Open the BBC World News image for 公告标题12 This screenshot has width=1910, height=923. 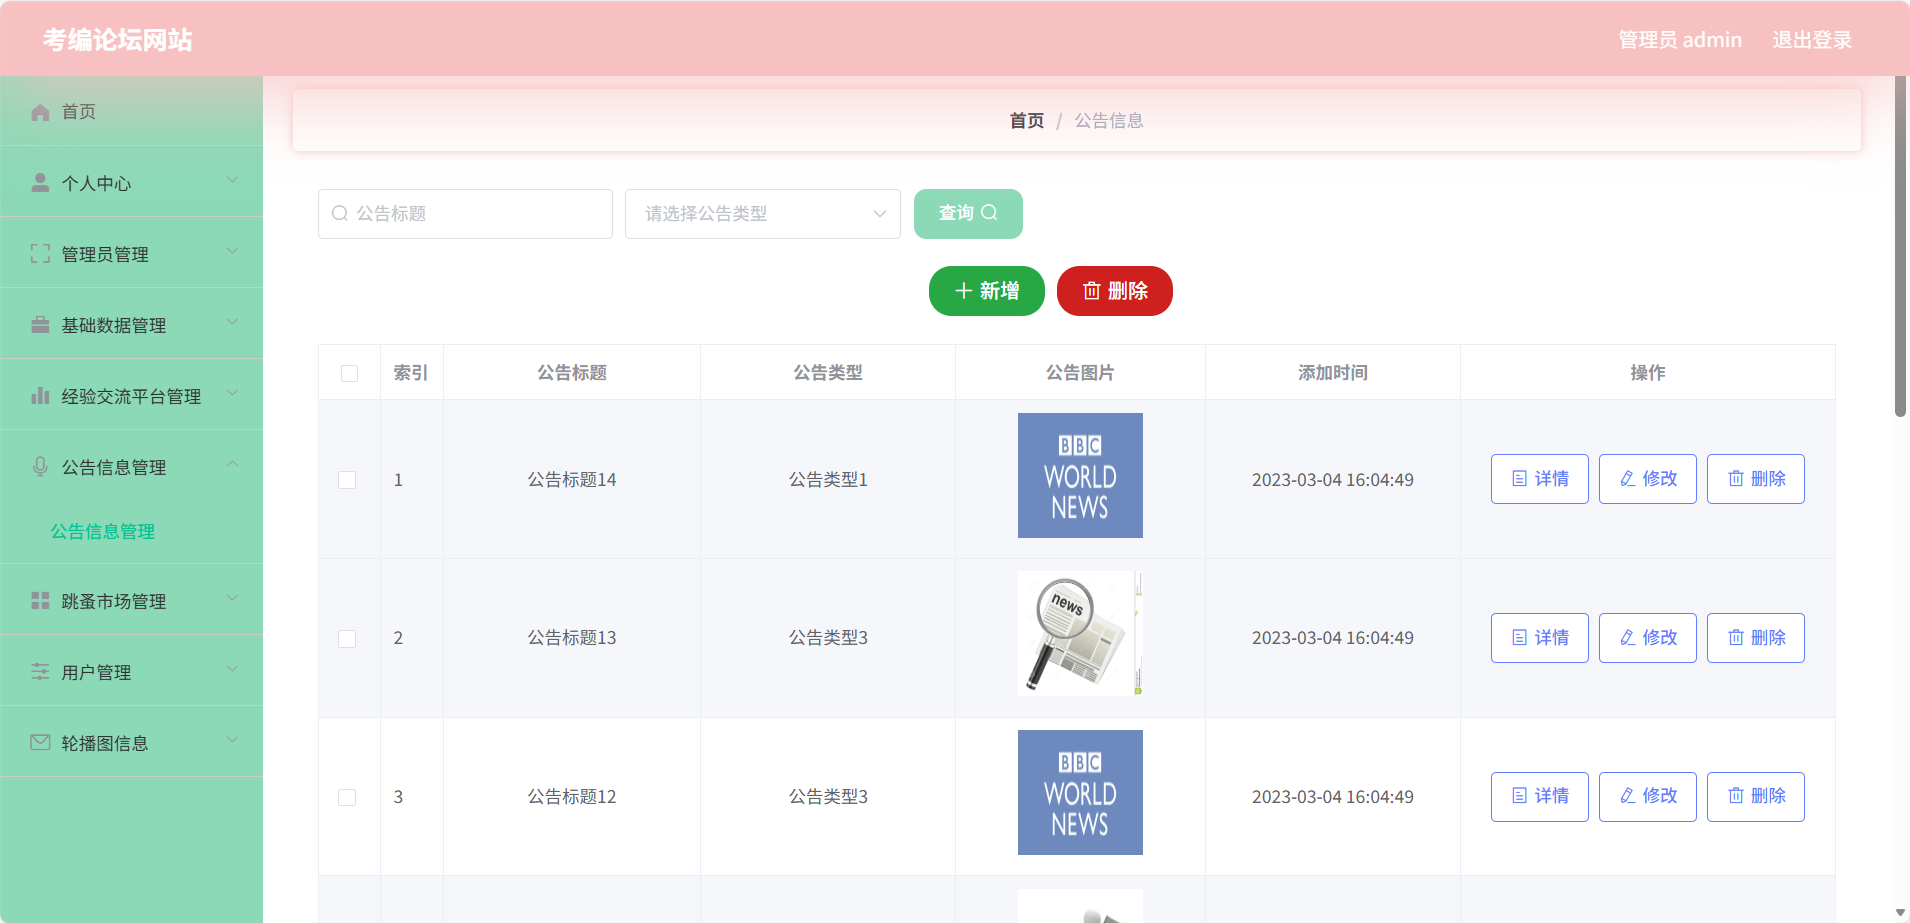coord(1080,793)
